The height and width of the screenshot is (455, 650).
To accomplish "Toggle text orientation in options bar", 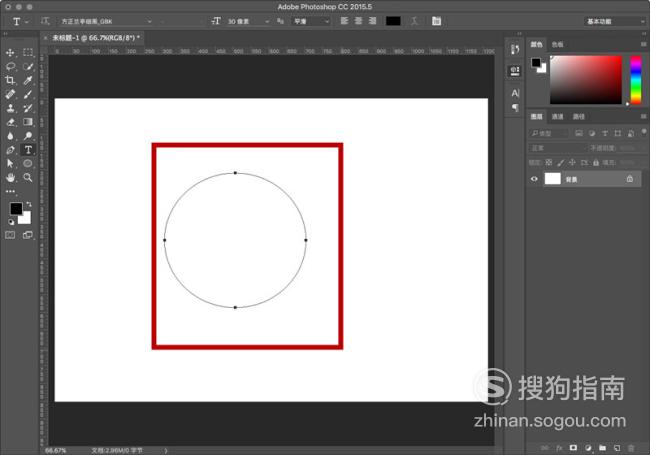I will coord(46,21).
